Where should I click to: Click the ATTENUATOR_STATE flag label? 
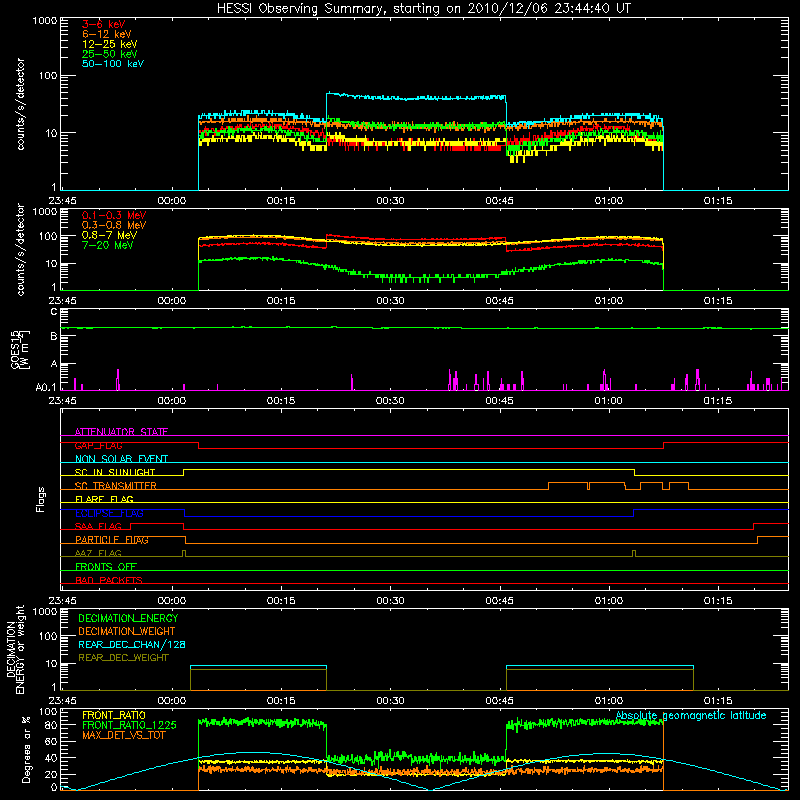[121, 432]
